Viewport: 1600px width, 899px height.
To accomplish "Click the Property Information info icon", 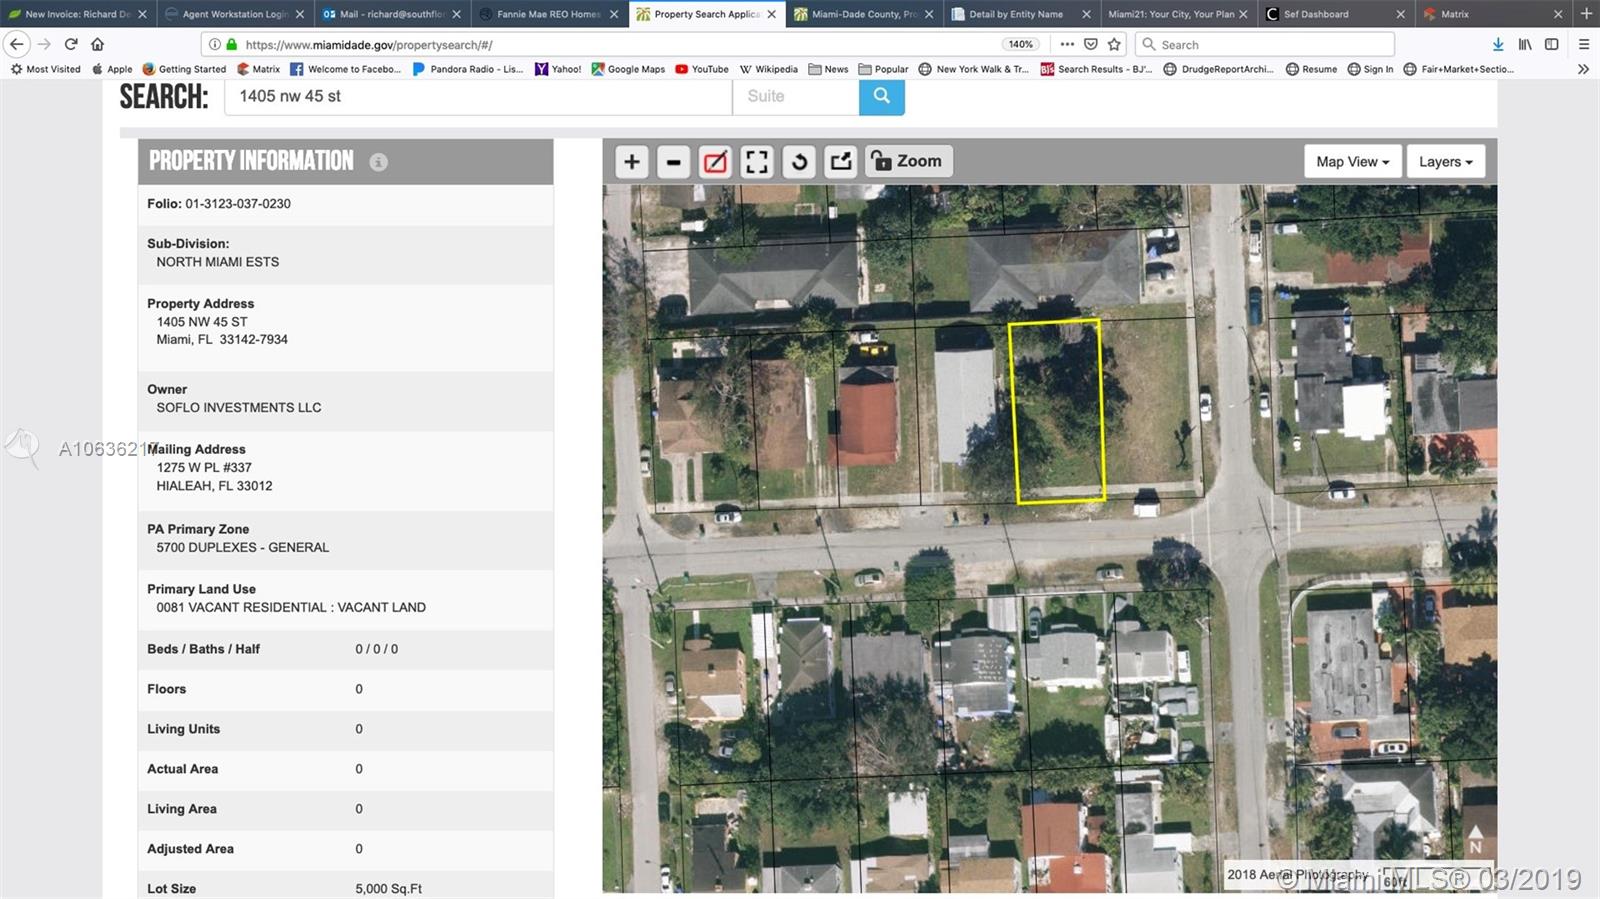I will click(378, 162).
